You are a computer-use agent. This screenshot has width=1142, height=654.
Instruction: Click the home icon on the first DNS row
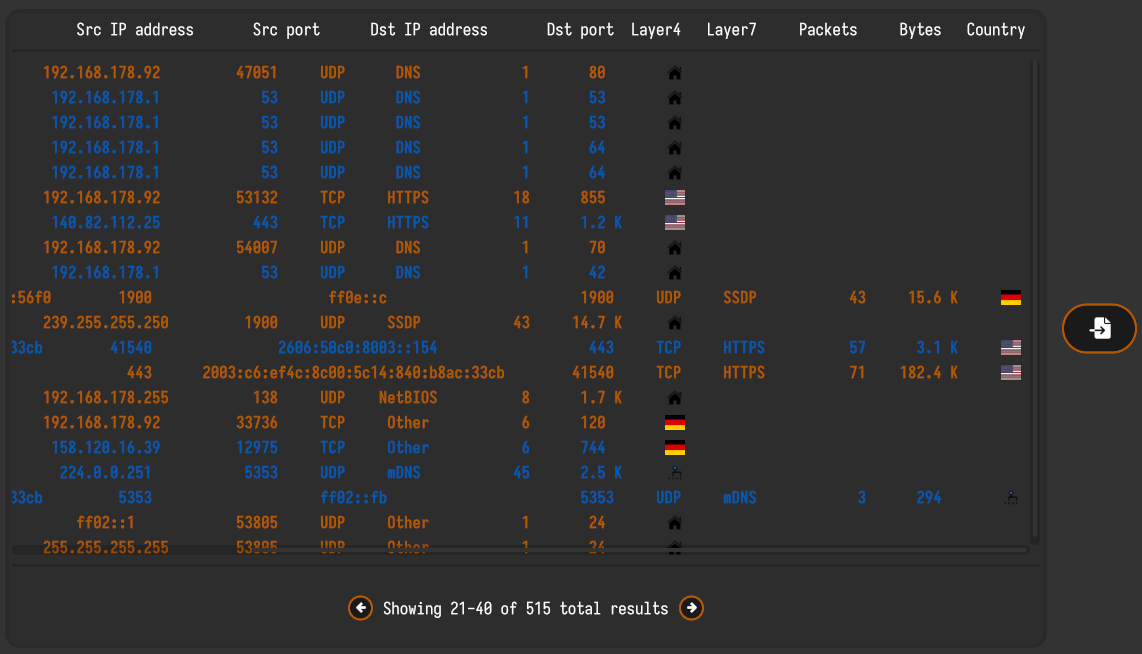pos(675,72)
